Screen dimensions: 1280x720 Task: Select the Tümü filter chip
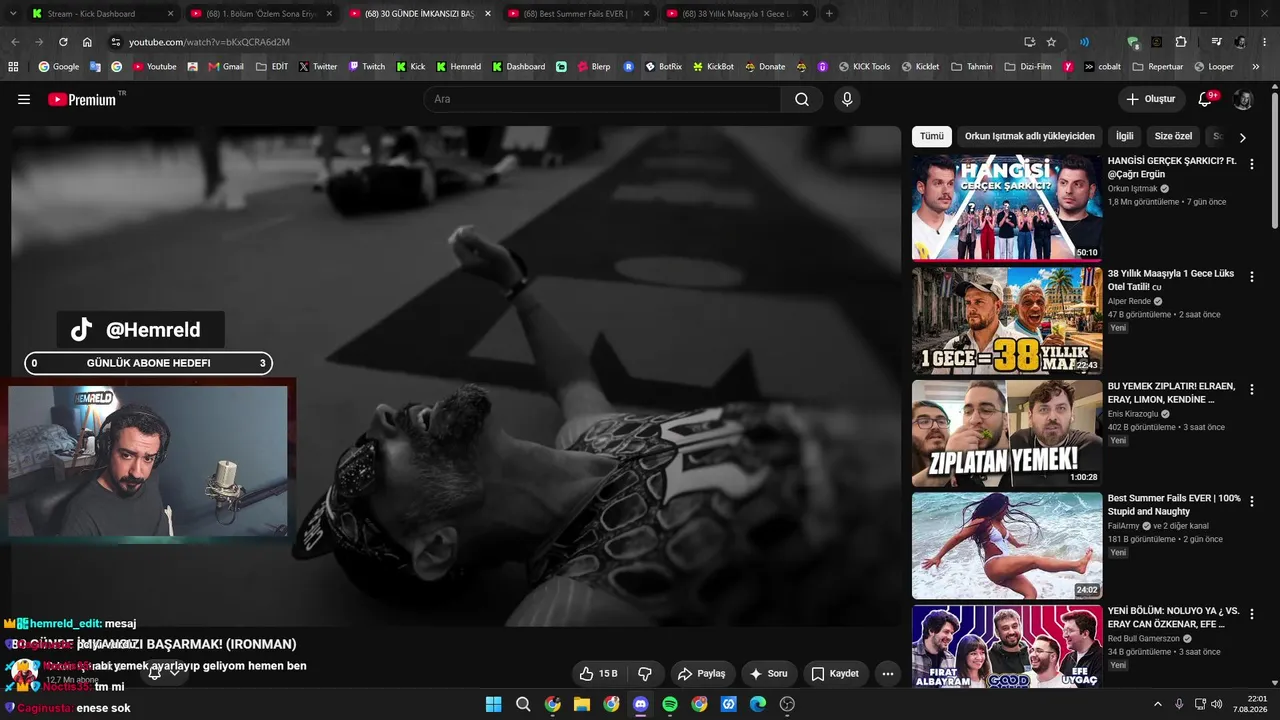click(x=932, y=136)
